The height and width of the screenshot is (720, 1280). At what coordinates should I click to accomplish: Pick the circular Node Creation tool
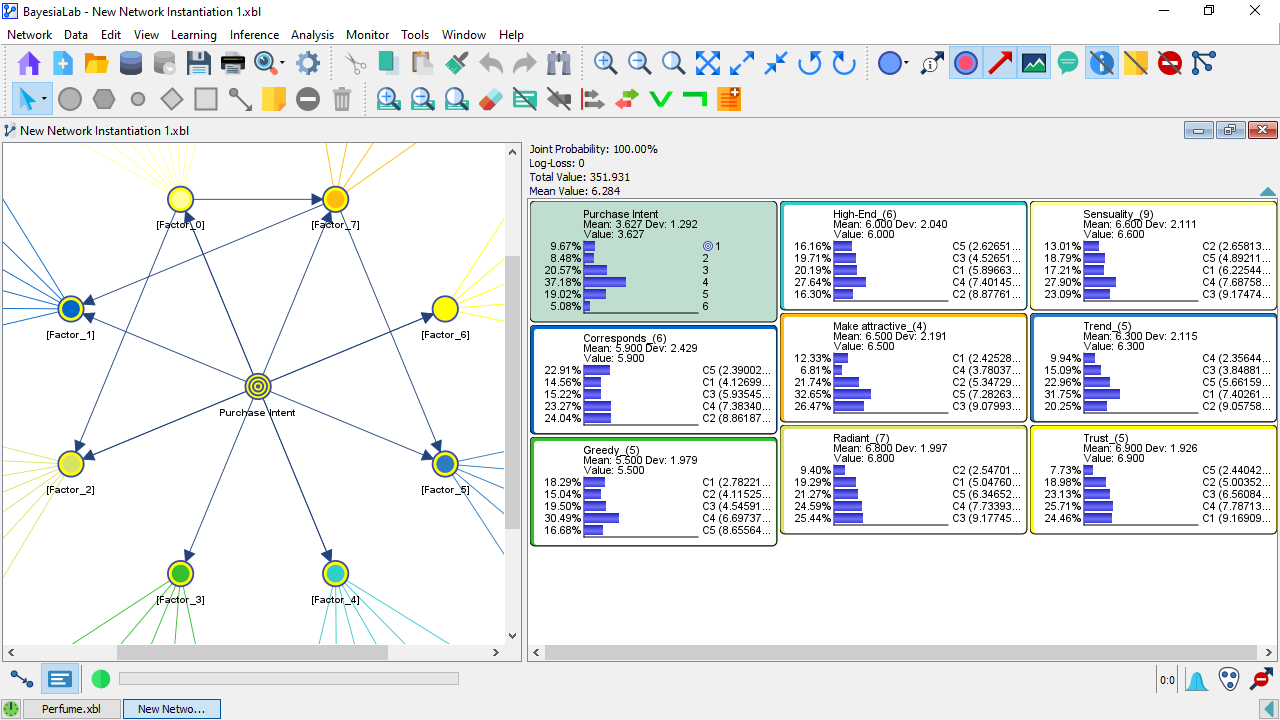point(70,99)
